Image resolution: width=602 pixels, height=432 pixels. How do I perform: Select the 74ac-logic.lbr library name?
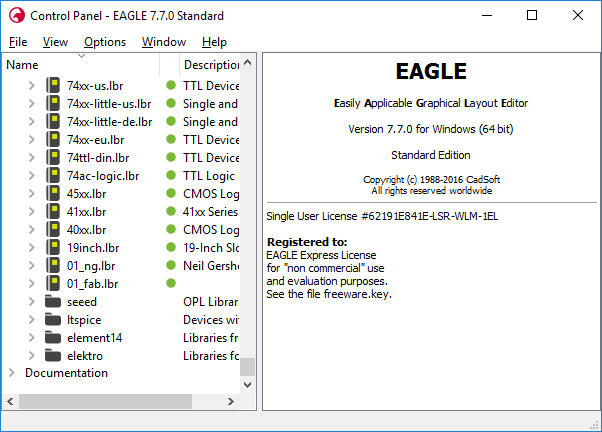[103, 176]
